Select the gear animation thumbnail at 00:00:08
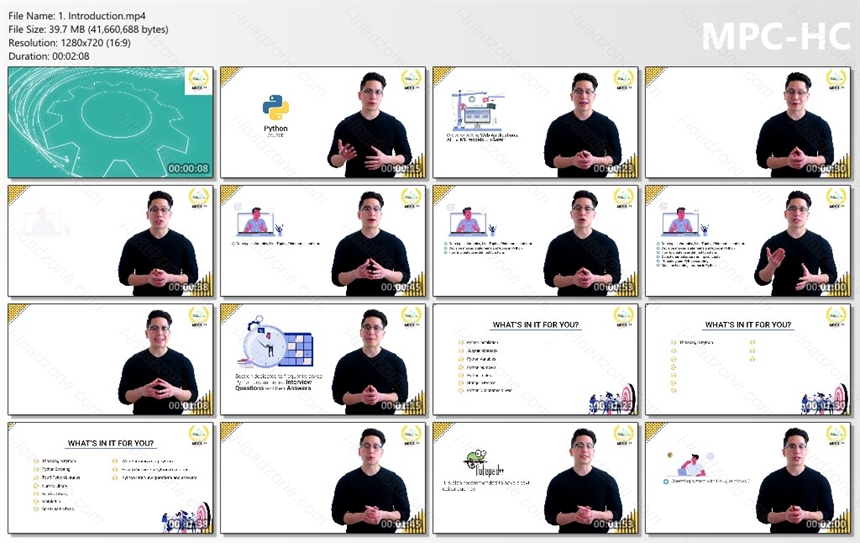Image resolution: width=860 pixels, height=543 pixels. pyautogui.click(x=111, y=122)
